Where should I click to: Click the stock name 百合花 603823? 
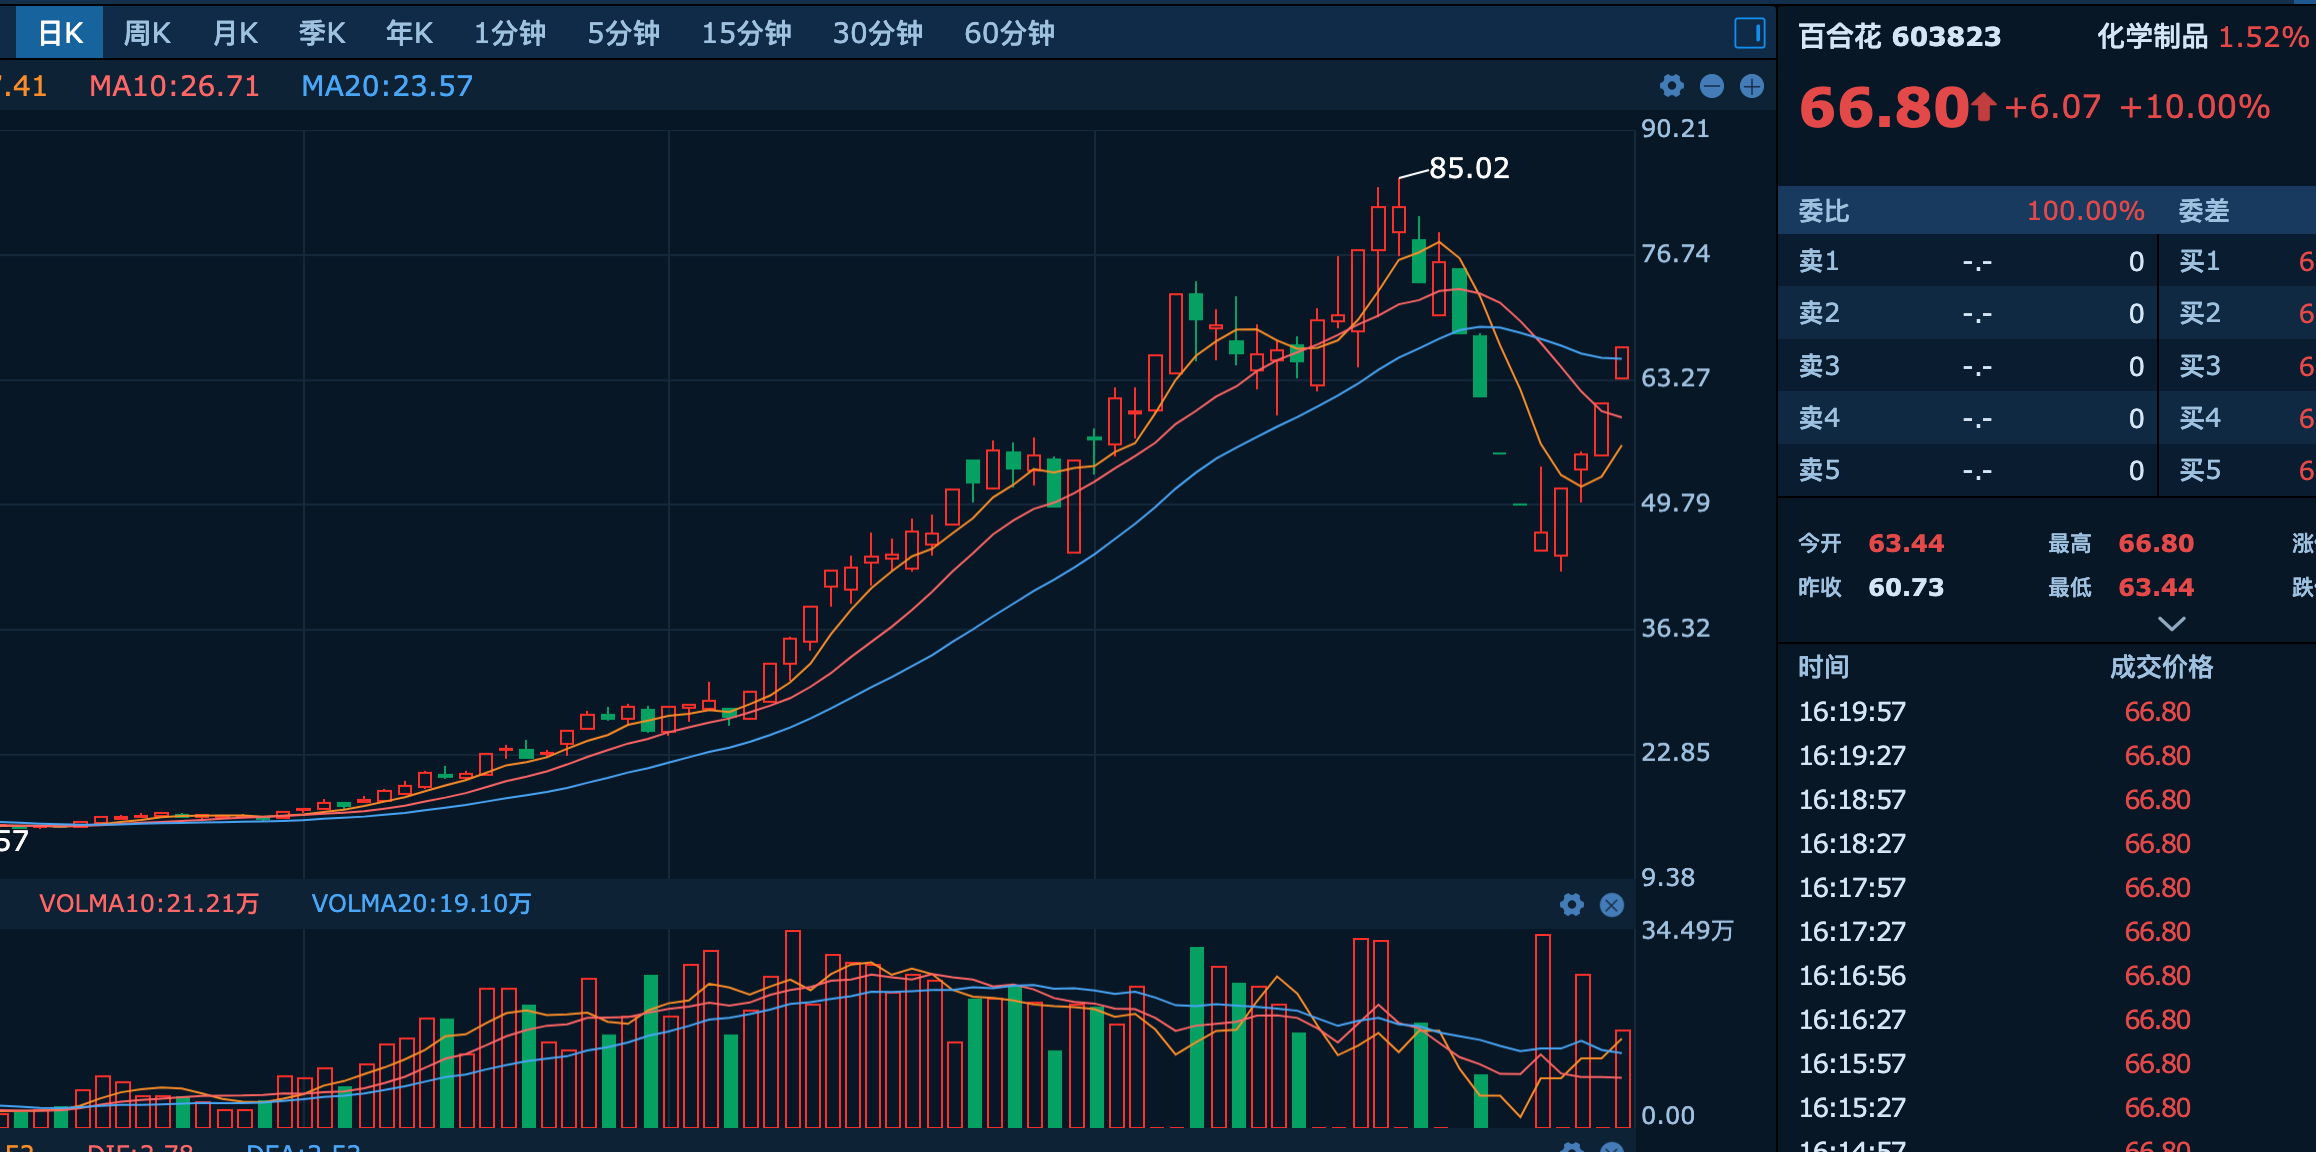[1900, 37]
